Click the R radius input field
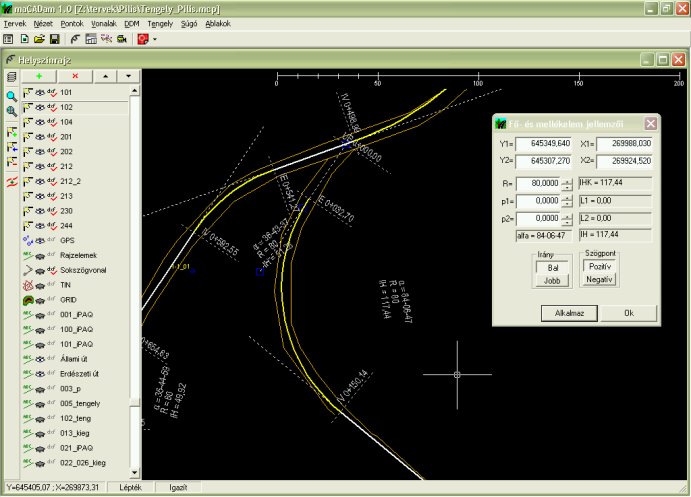This screenshot has height=497, width=691. [x=539, y=183]
